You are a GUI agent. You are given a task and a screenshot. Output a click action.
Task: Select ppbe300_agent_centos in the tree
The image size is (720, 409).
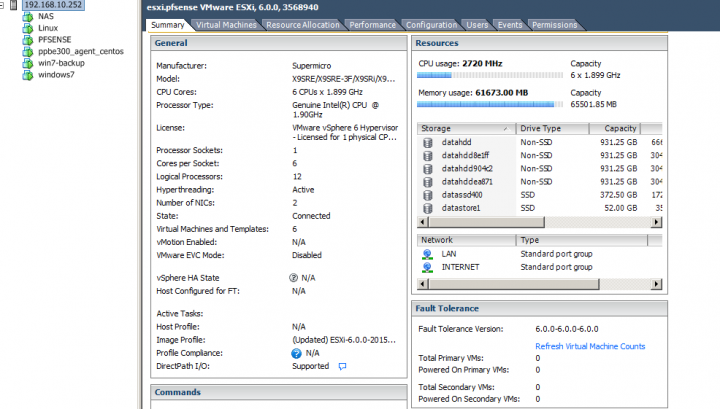click(x=81, y=51)
